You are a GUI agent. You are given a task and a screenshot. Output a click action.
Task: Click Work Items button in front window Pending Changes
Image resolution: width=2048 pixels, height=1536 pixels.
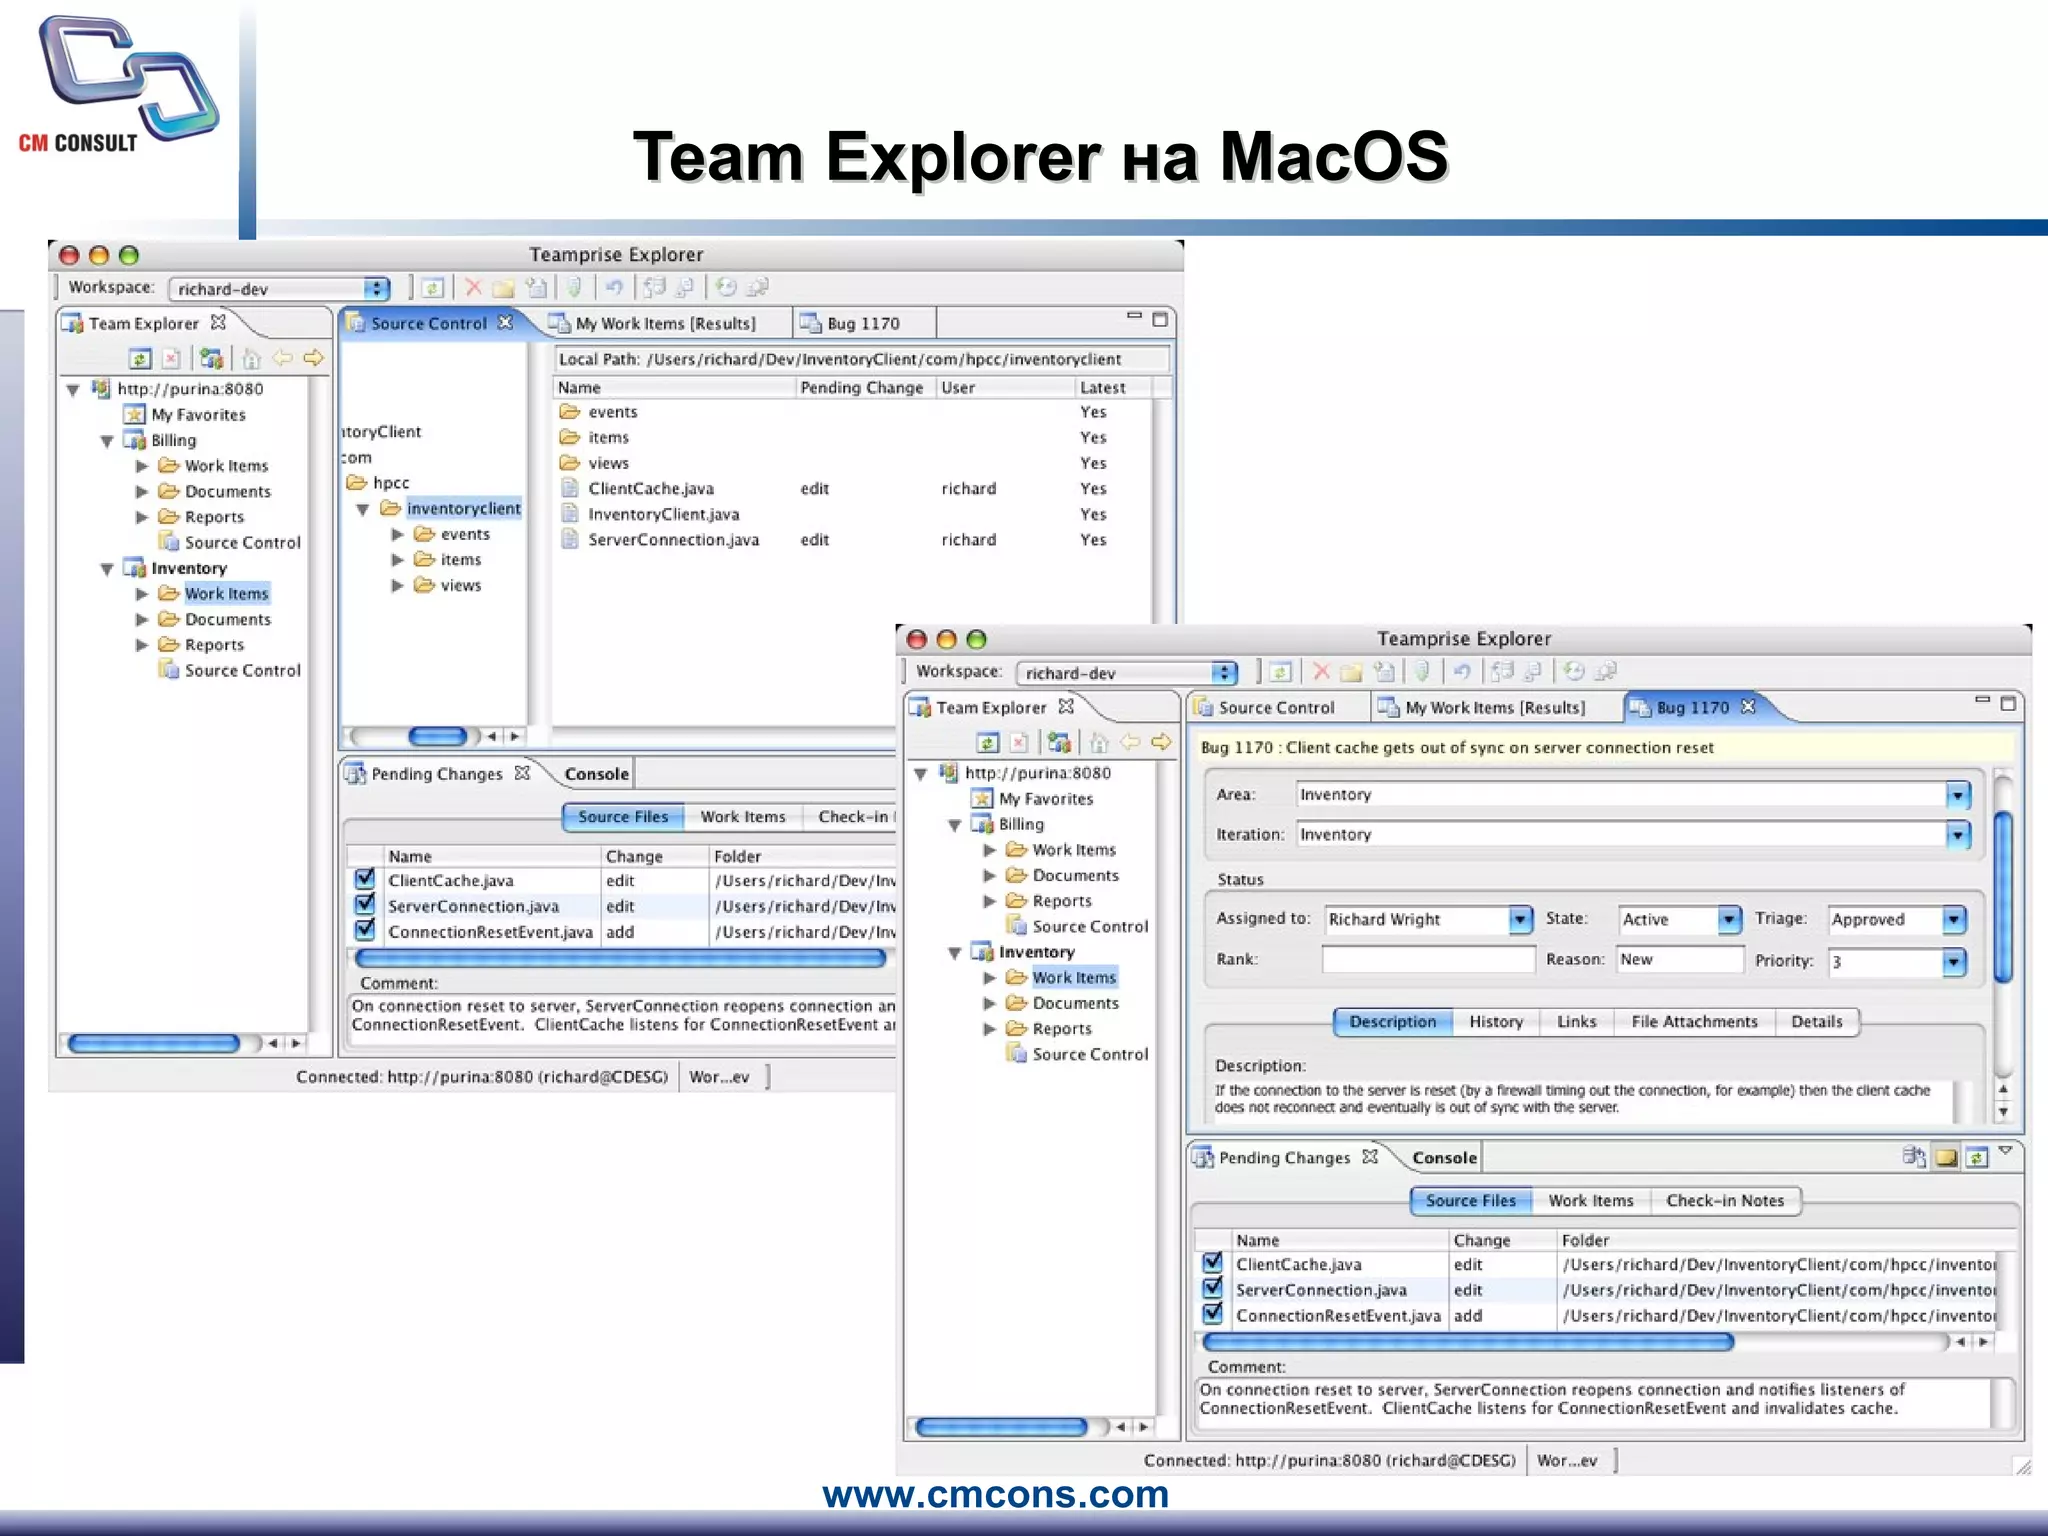(x=1591, y=1201)
